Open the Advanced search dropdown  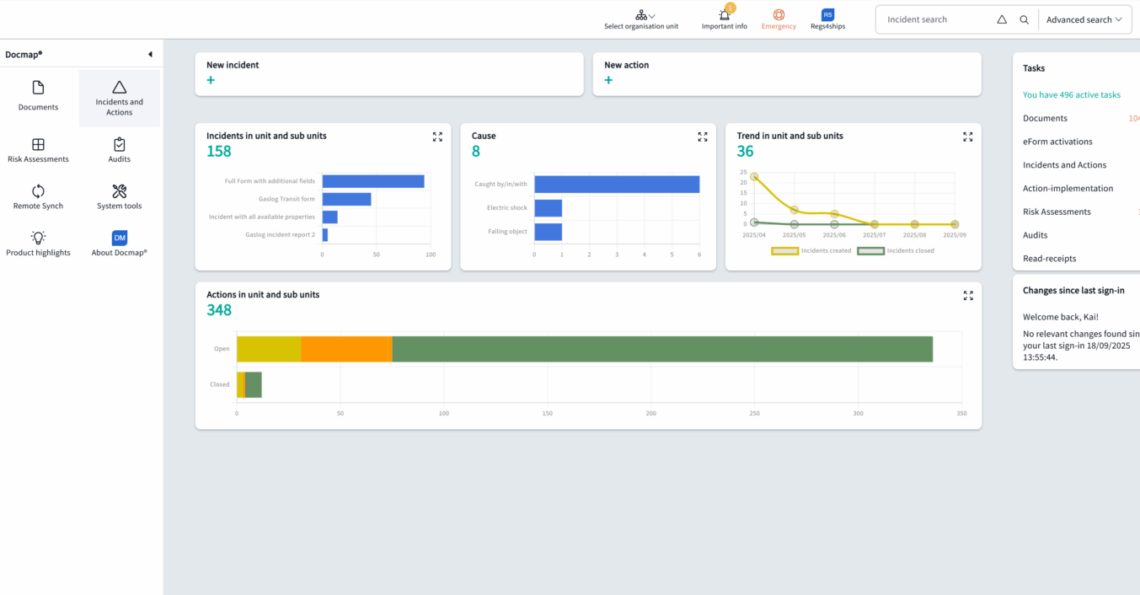click(x=1084, y=20)
